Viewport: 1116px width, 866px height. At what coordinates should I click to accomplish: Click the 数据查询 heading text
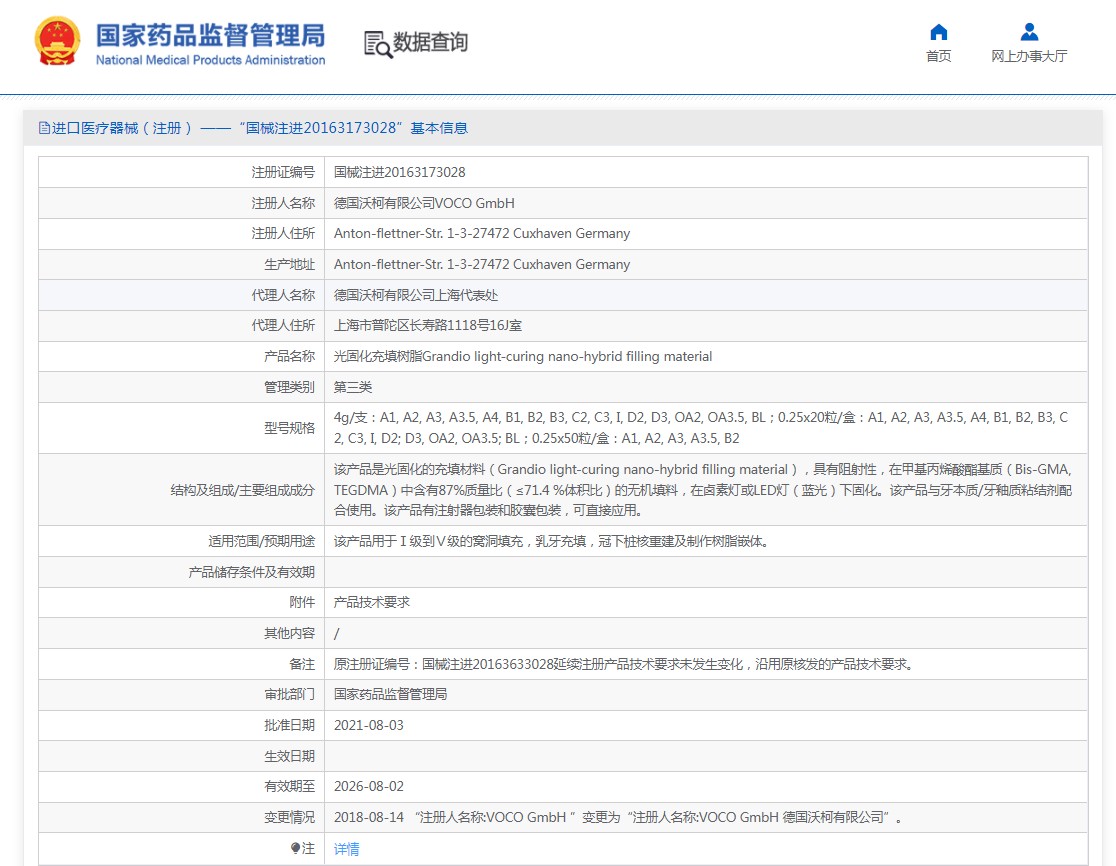[430, 42]
